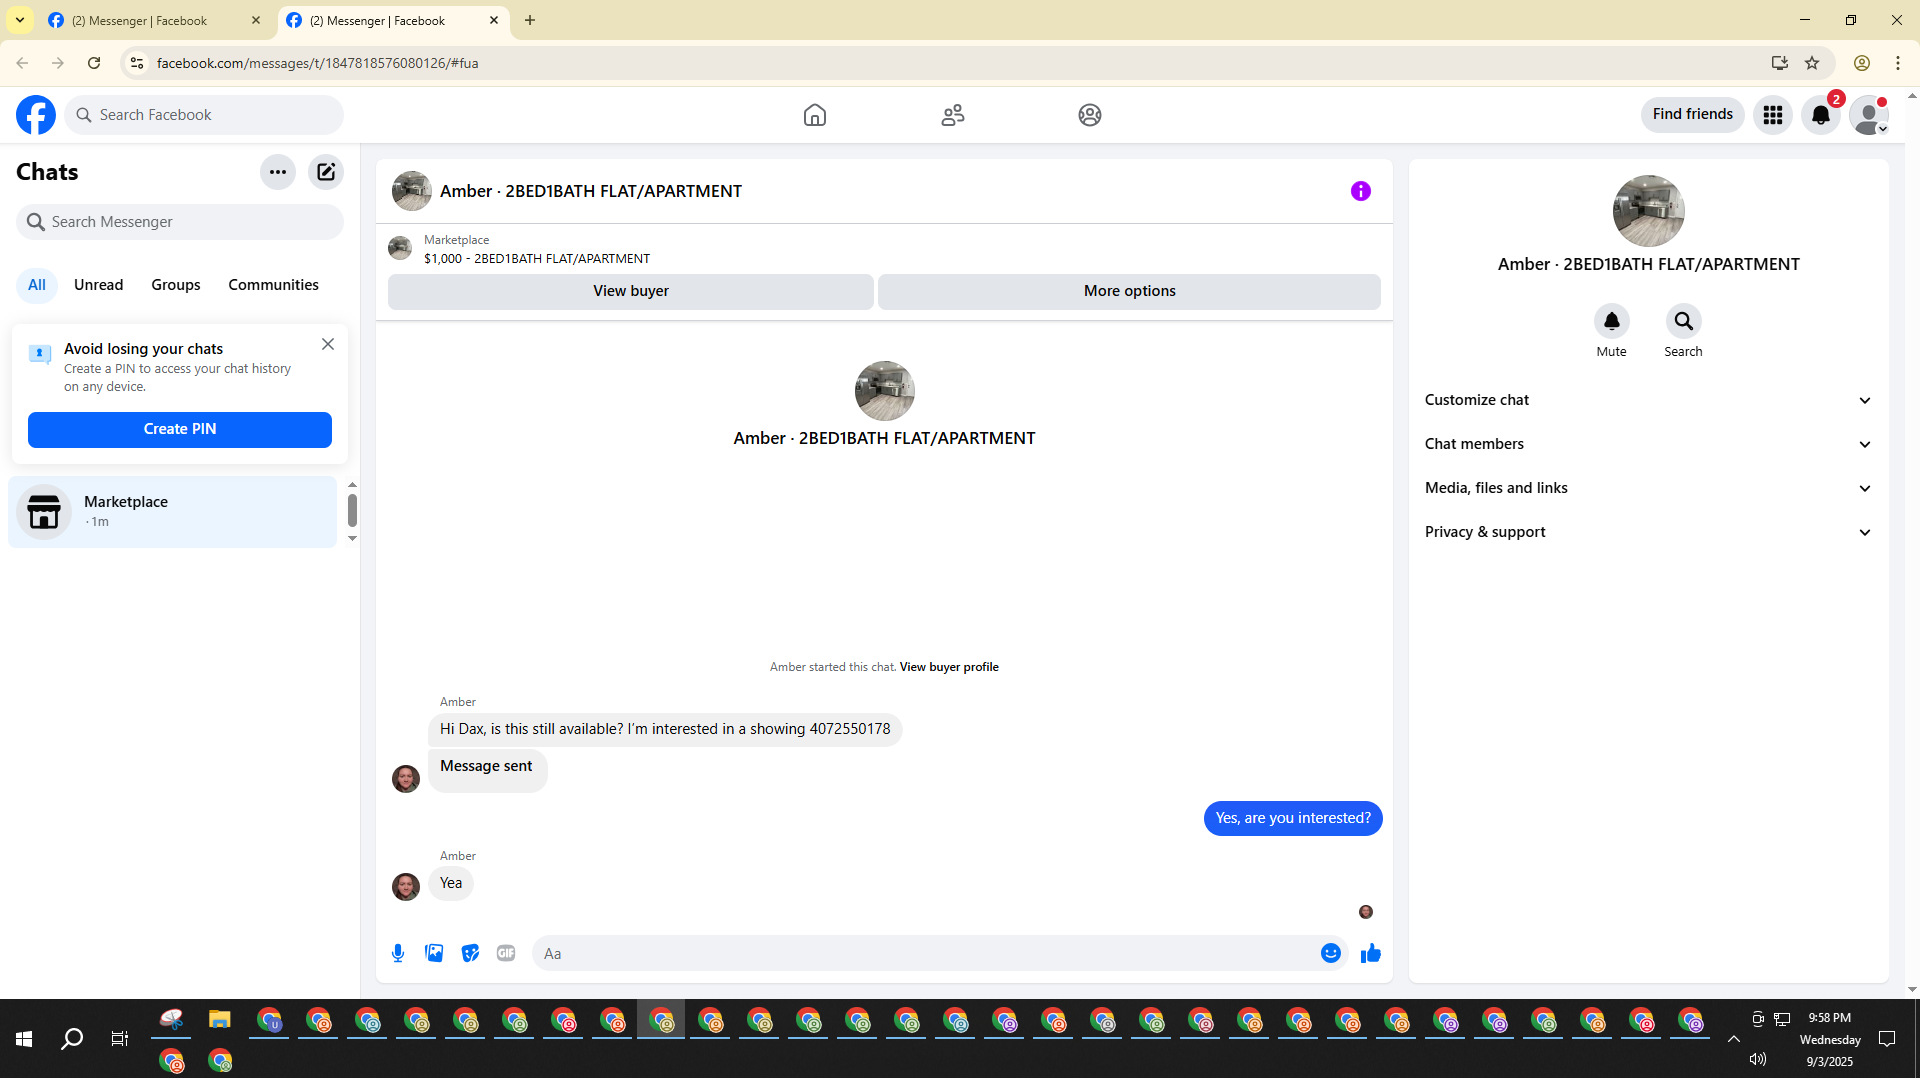Open the Windows Start menu
This screenshot has width=1920, height=1078.
pyautogui.click(x=24, y=1039)
